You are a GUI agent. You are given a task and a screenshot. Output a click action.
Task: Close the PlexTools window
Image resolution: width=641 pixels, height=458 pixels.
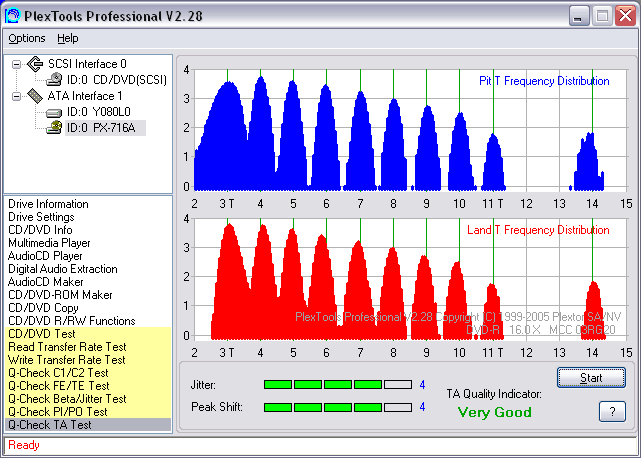(625, 16)
